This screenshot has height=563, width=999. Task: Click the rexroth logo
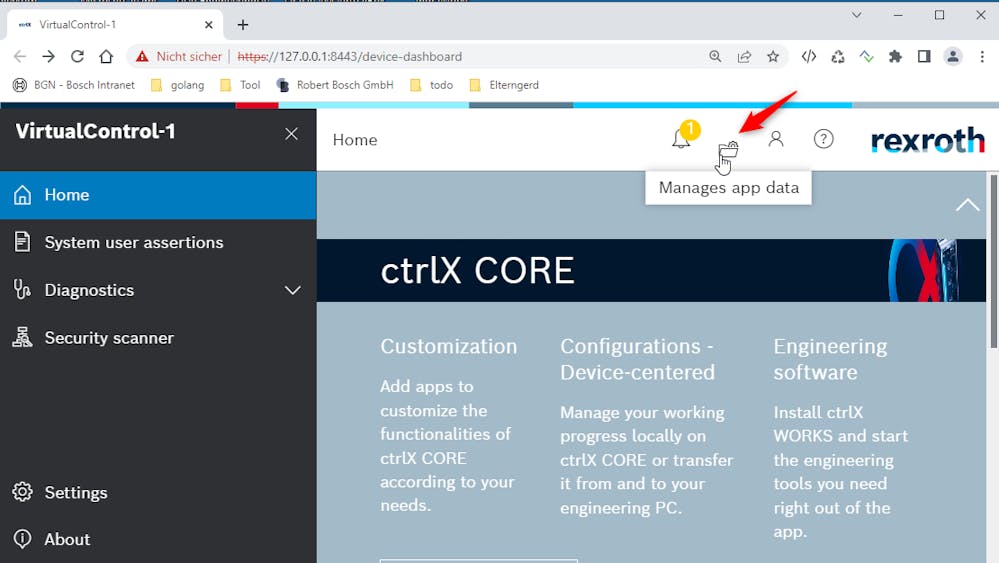point(928,140)
